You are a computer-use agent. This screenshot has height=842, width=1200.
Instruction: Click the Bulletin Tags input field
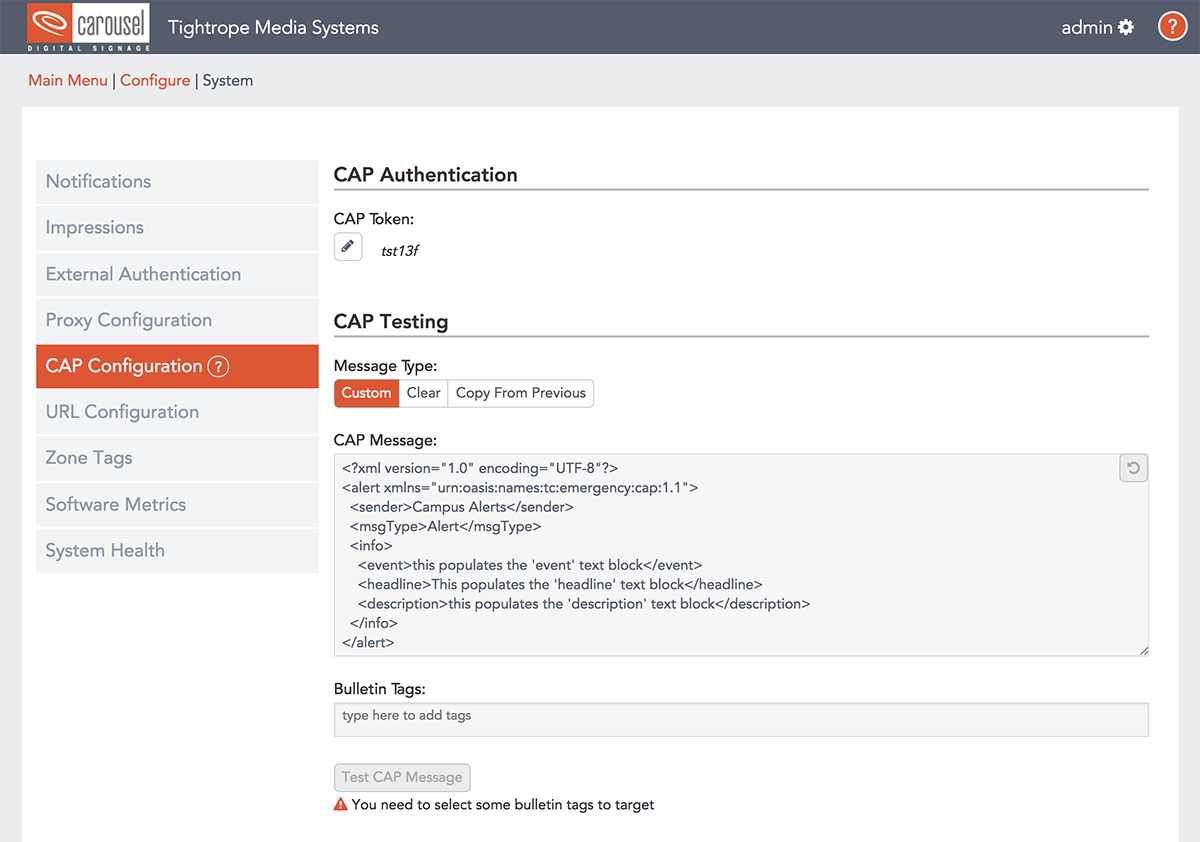coord(740,719)
